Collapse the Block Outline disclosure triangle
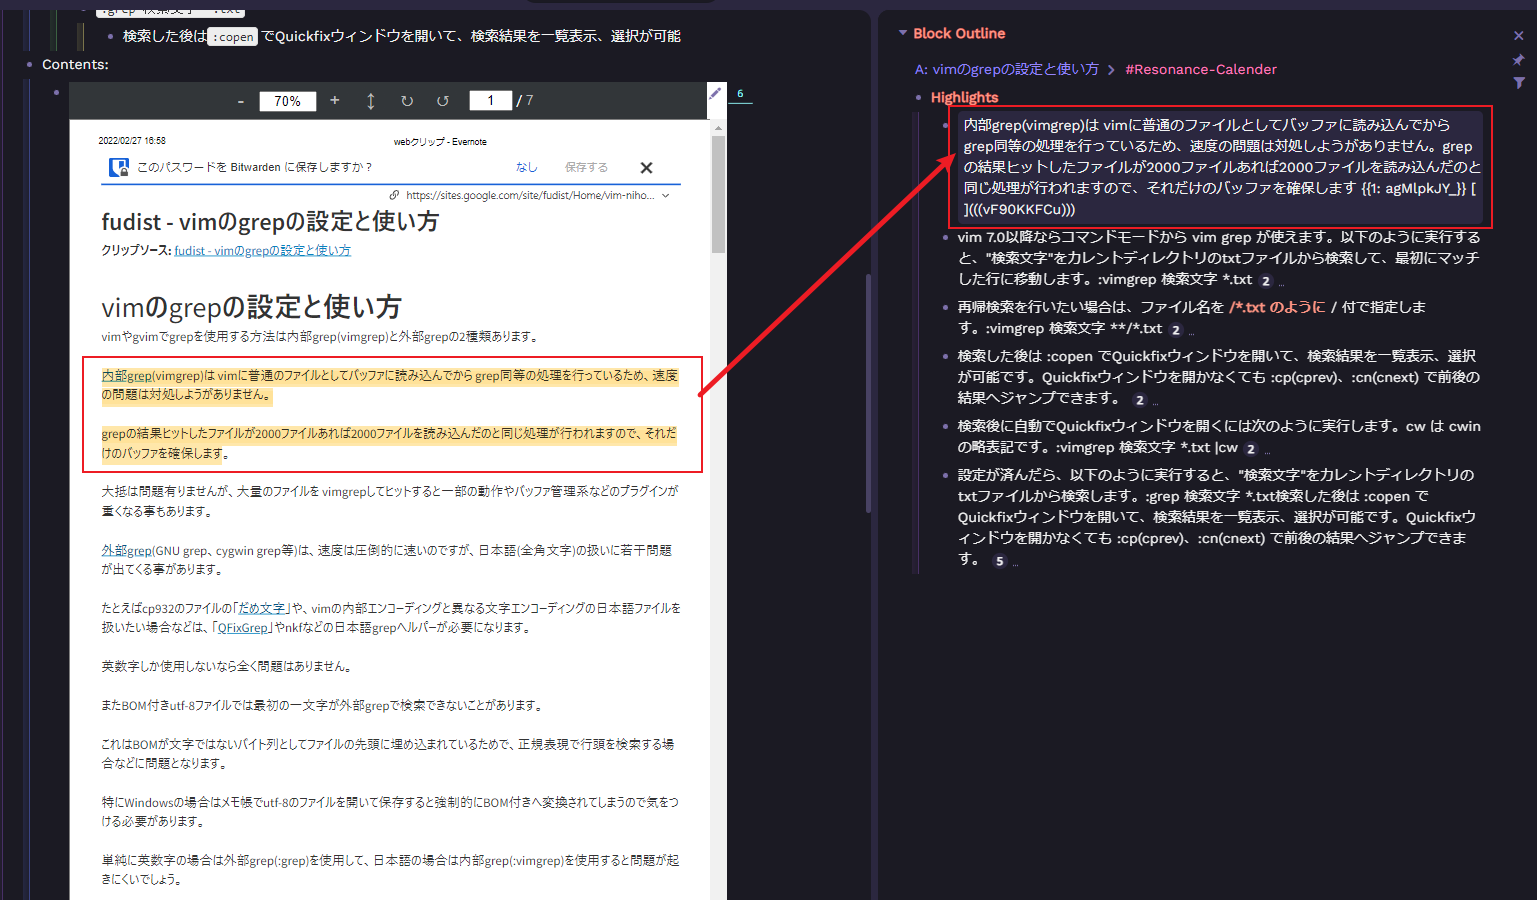Image resolution: width=1537 pixels, height=900 pixels. coord(903,33)
